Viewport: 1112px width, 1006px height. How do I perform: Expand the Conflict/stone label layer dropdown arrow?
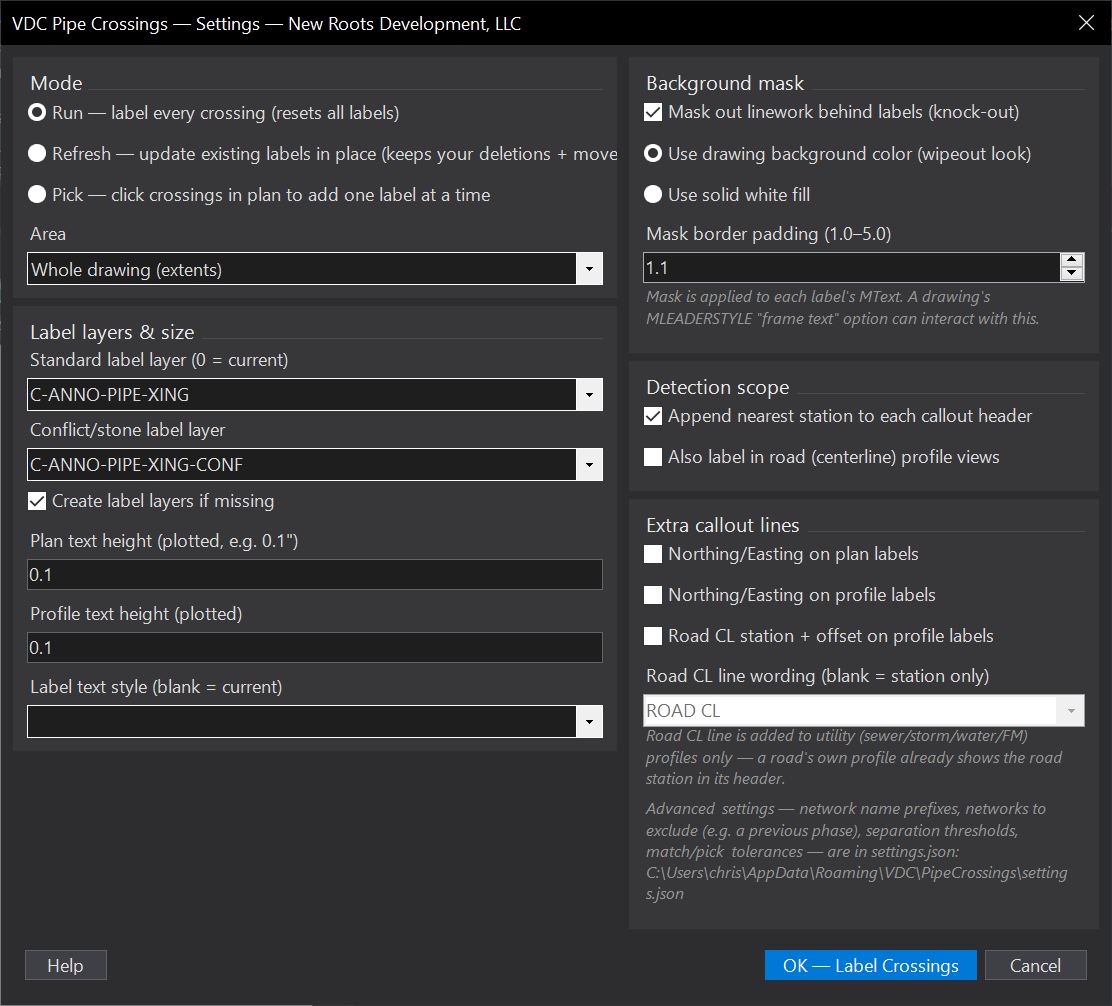[589, 464]
